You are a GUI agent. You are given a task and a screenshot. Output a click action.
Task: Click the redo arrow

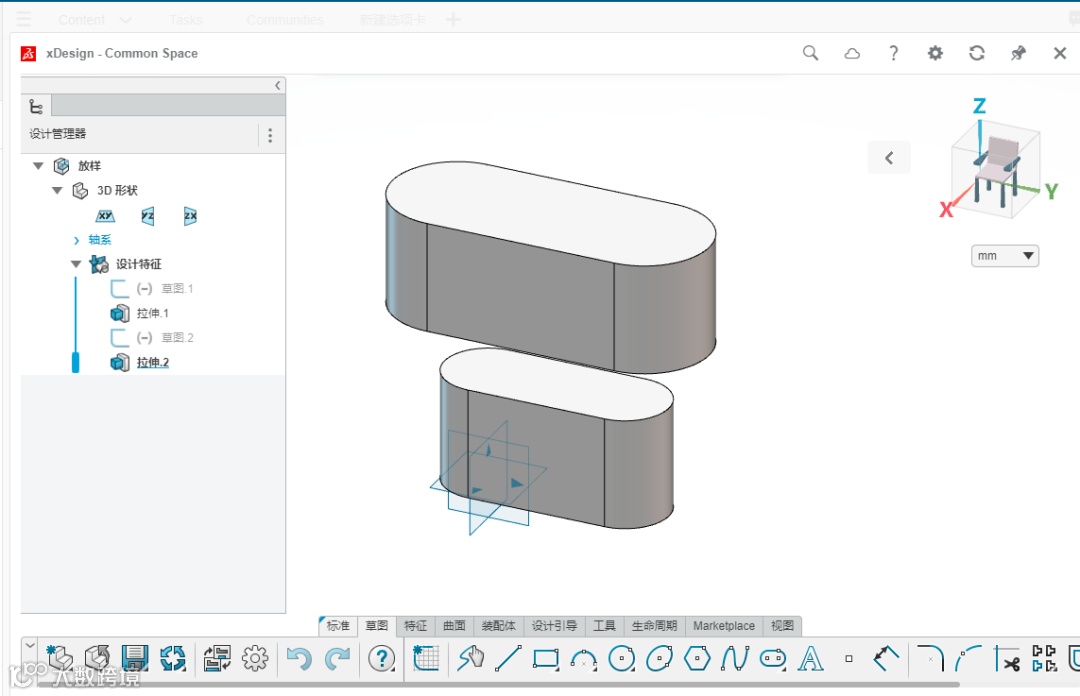[x=338, y=658]
